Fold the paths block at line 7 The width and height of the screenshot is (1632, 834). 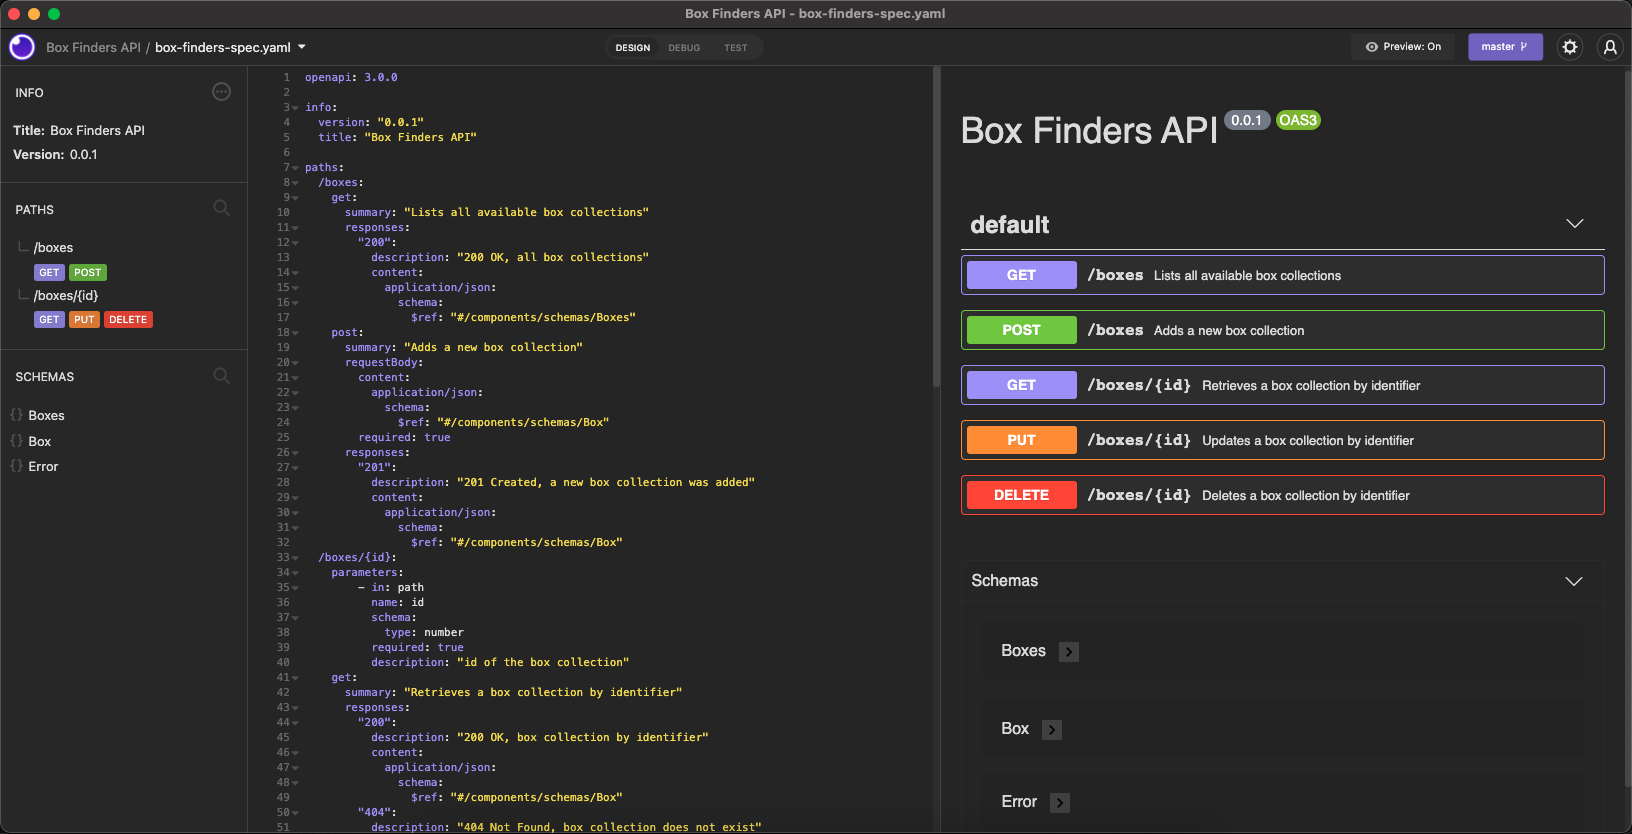pos(295,168)
